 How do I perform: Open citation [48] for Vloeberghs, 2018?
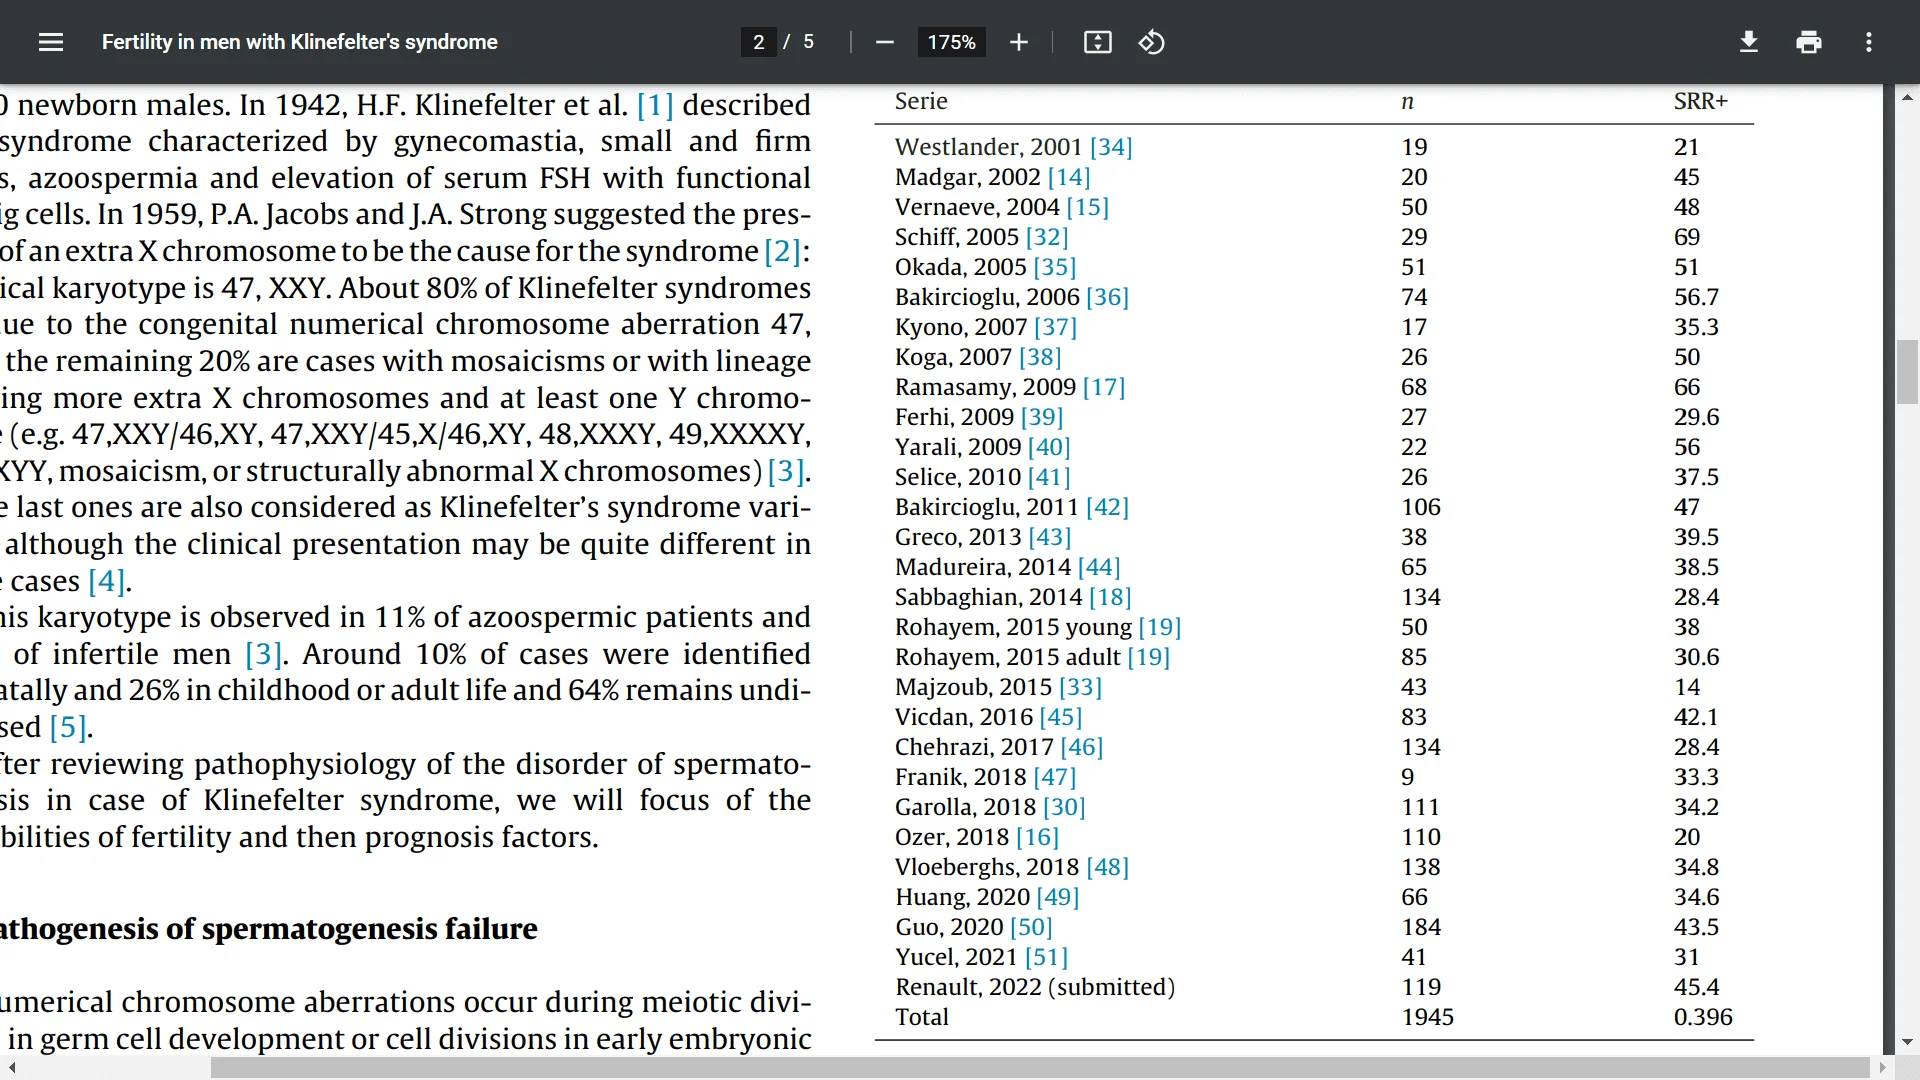[x=1108, y=867]
